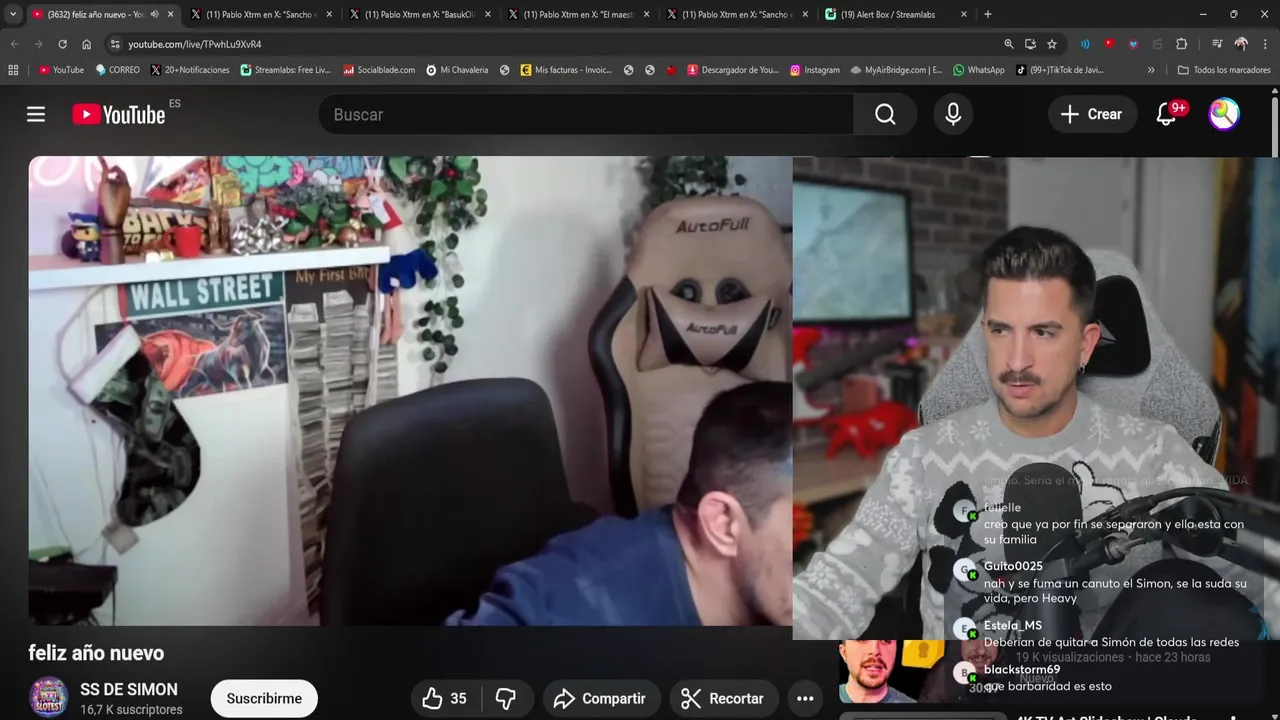Open the Mis facturas - Invoic... bookmark
The image size is (1280, 720).
coord(566,70)
